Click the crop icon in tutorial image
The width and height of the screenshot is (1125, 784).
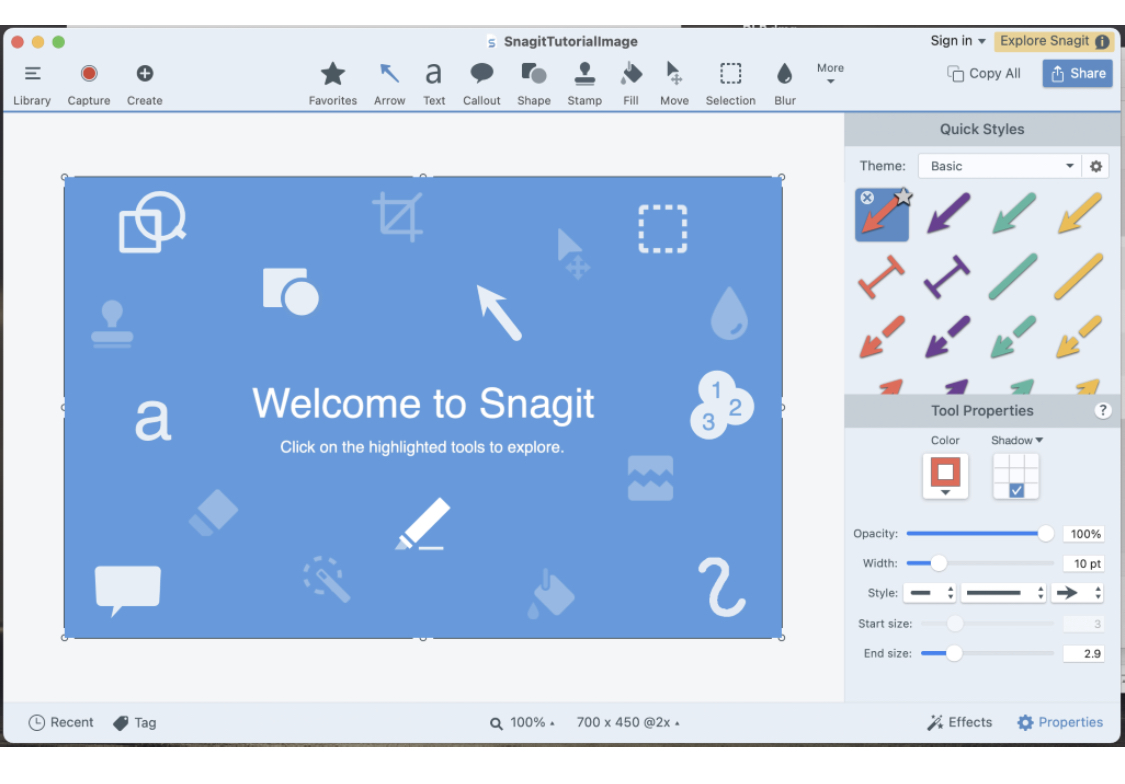pos(397,216)
